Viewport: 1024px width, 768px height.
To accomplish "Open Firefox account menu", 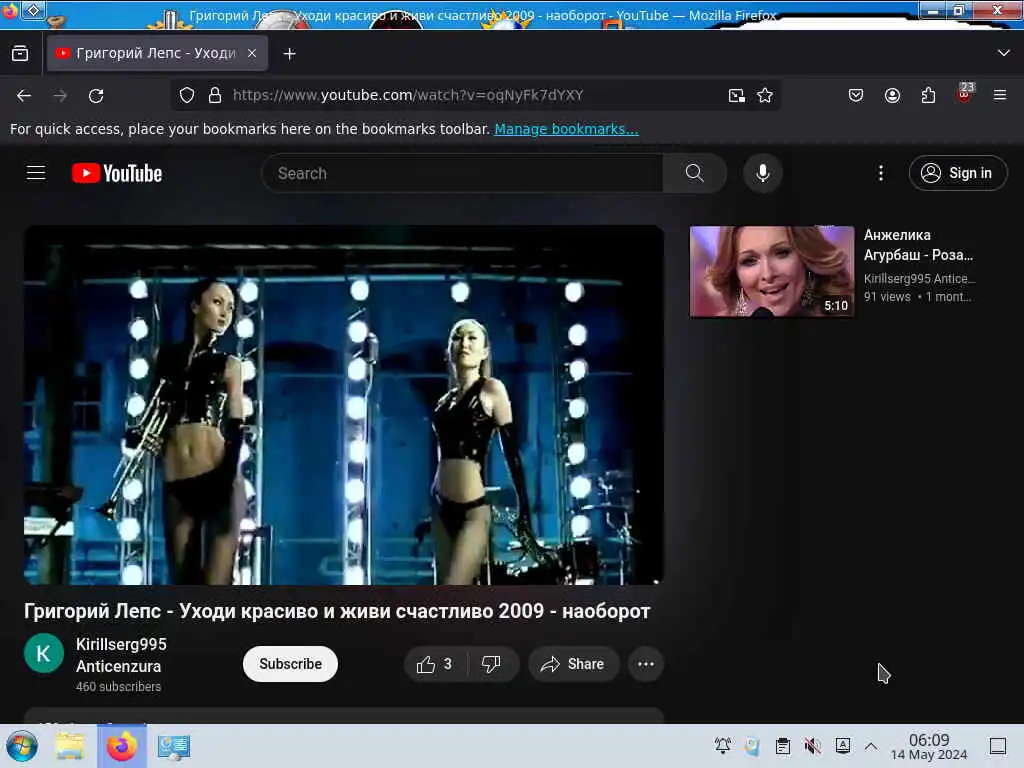I will [x=892, y=95].
